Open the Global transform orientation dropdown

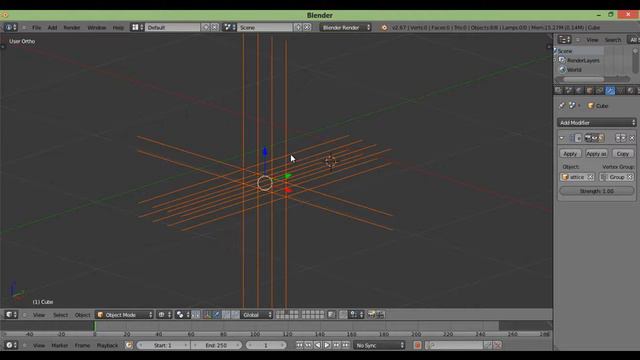tap(256, 315)
